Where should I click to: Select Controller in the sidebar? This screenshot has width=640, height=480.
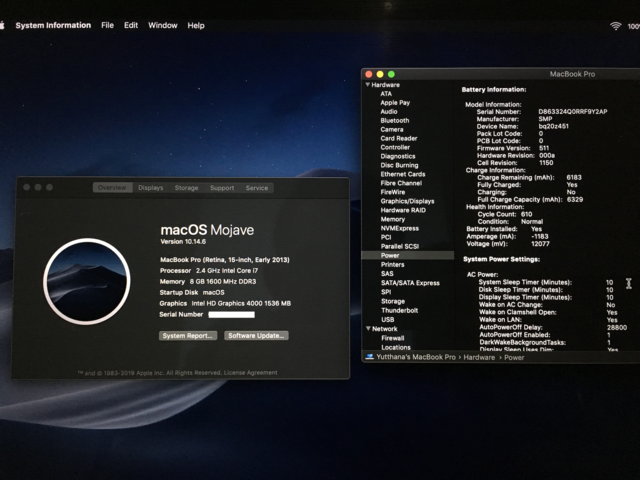(x=395, y=147)
